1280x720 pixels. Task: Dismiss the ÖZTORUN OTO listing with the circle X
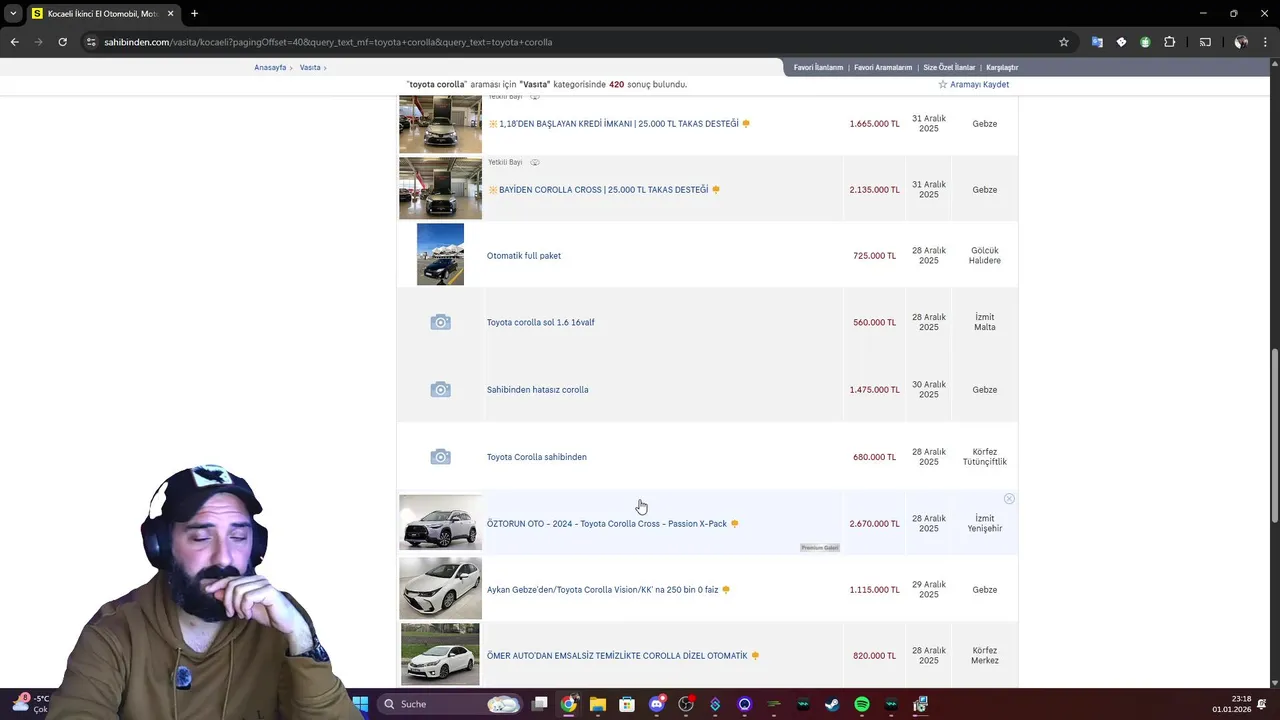(x=1009, y=499)
